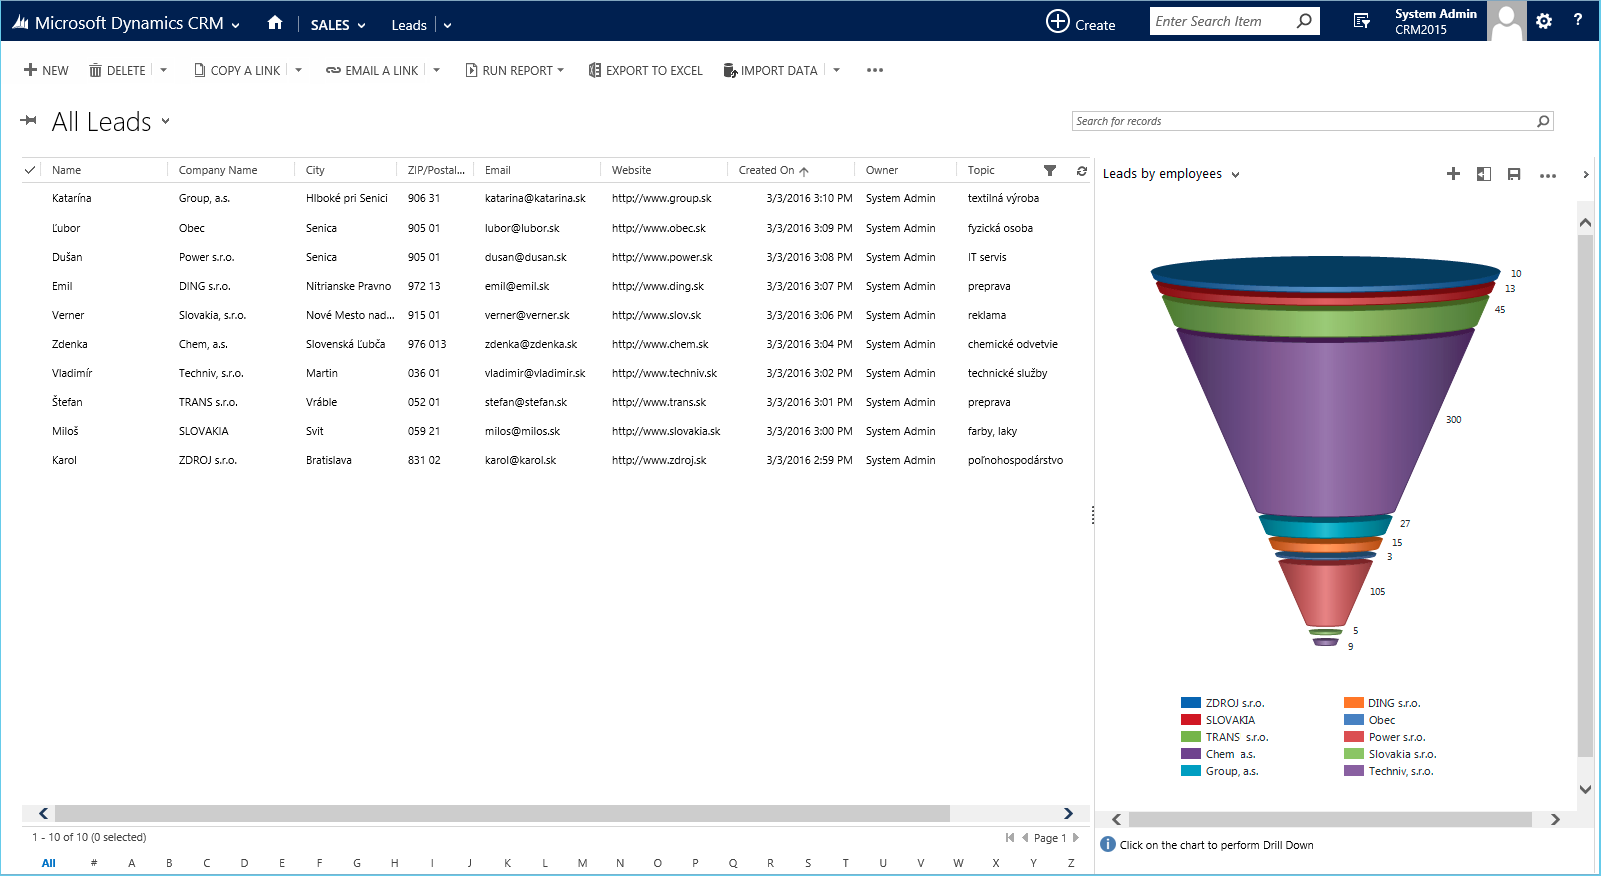Open Advanced Find icon
1601x876 pixels.
[1361, 21]
